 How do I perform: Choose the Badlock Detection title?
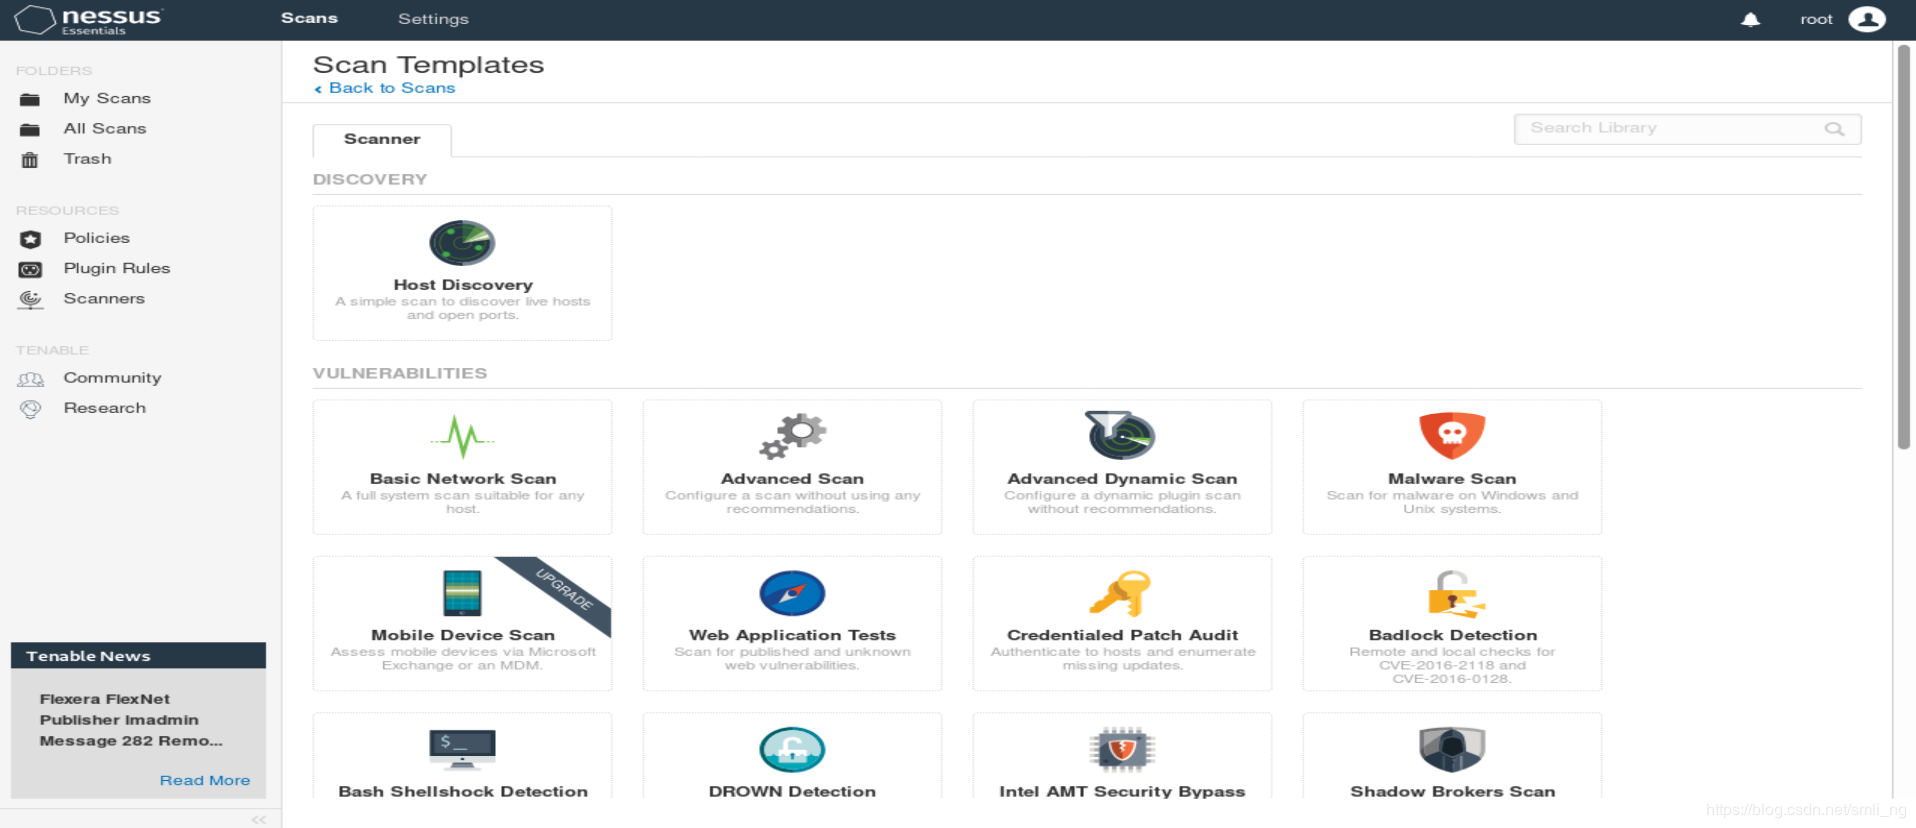(x=1453, y=635)
